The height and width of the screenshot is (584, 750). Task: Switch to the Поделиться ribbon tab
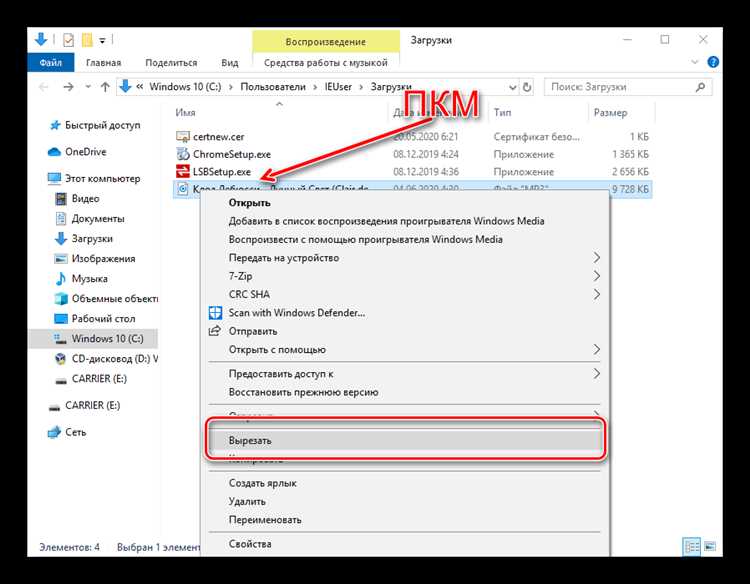[171, 63]
